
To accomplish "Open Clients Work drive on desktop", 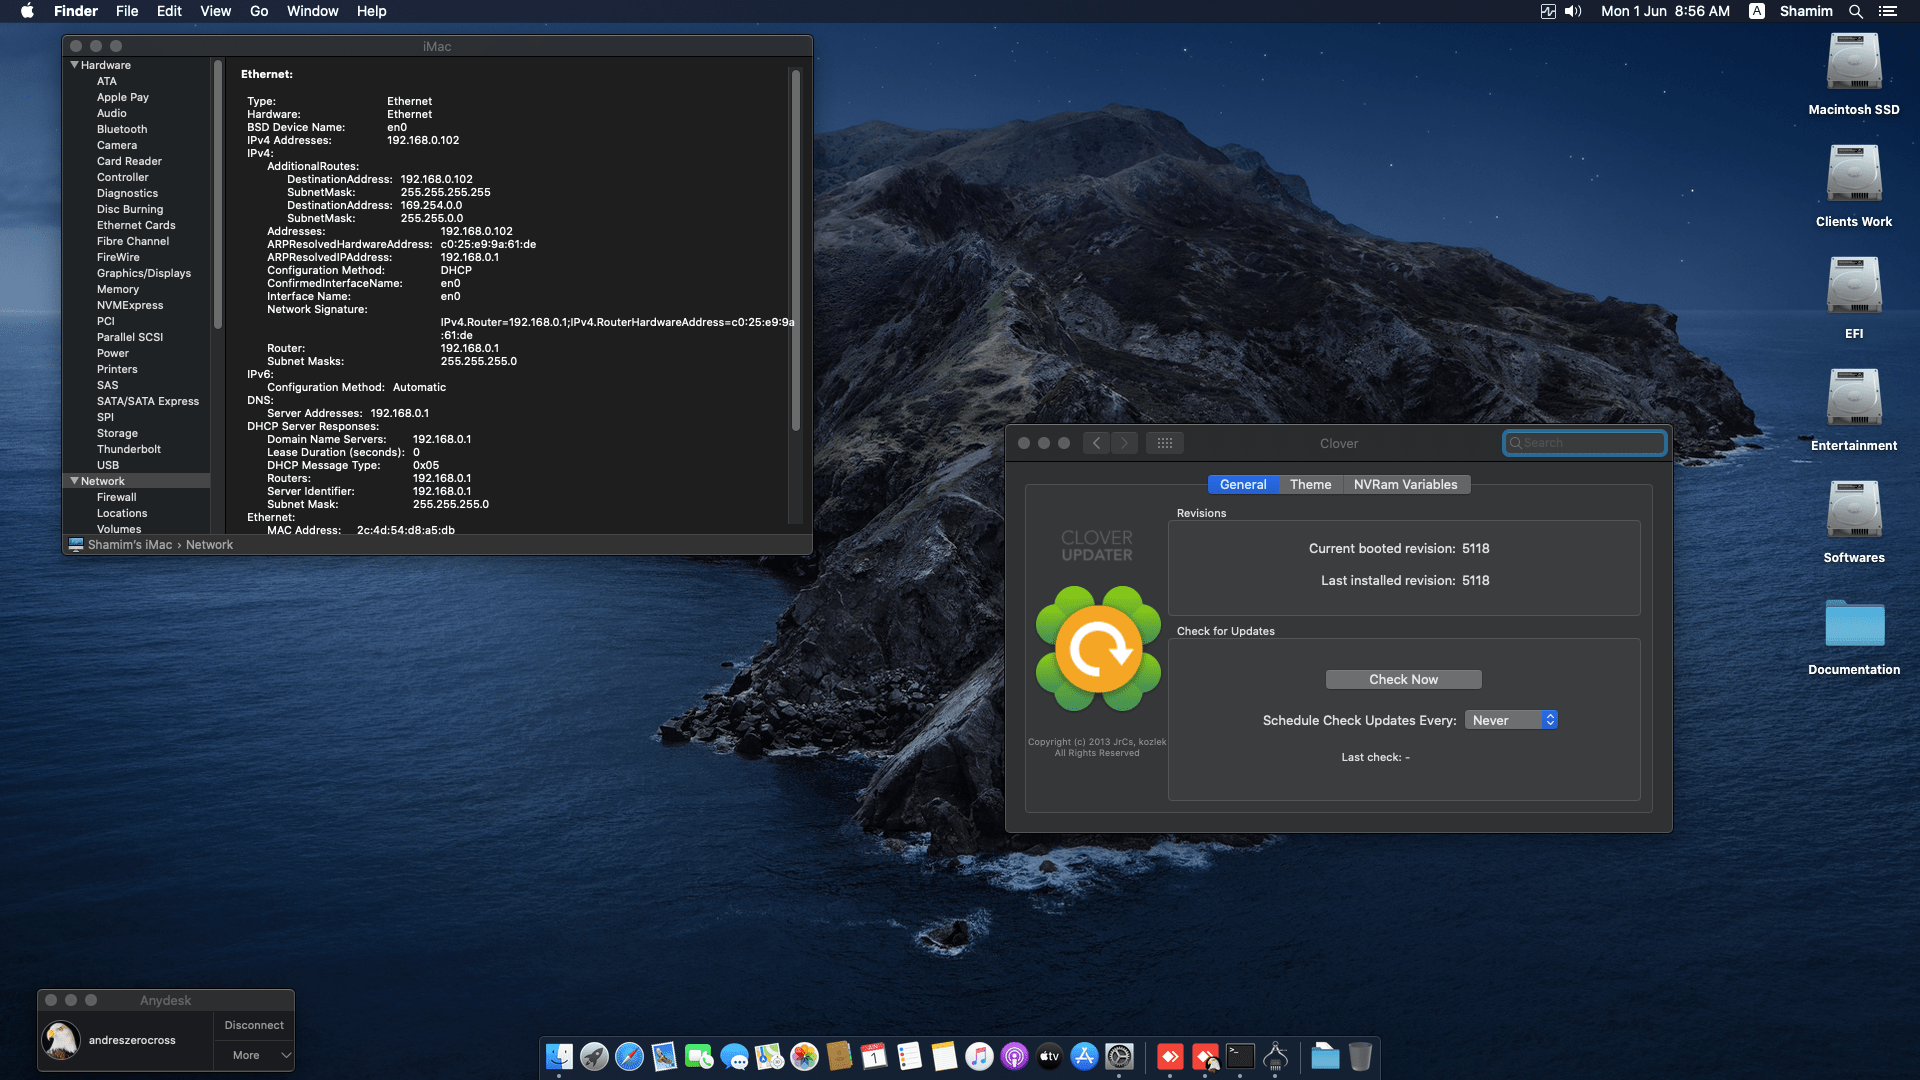I will [1854, 187].
